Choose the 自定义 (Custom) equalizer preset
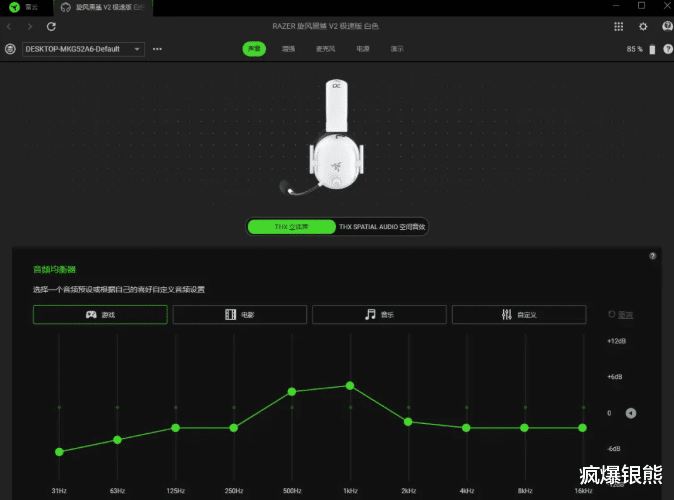674x500 pixels. (519, 315)
